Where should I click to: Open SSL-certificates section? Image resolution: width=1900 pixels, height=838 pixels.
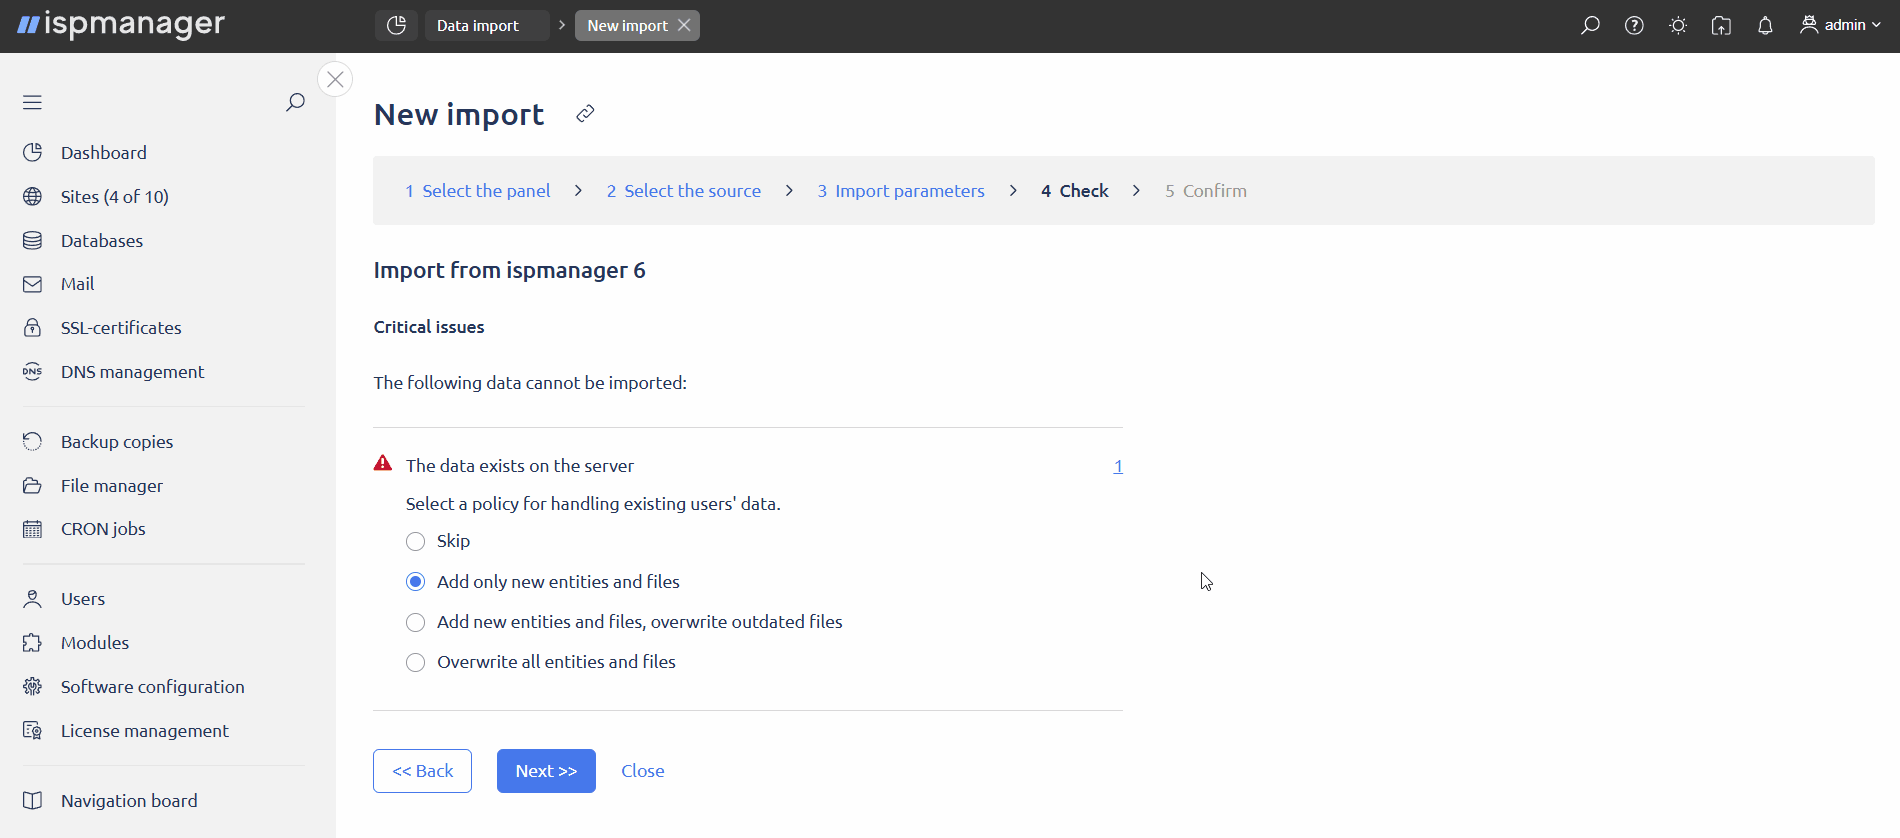121,328
